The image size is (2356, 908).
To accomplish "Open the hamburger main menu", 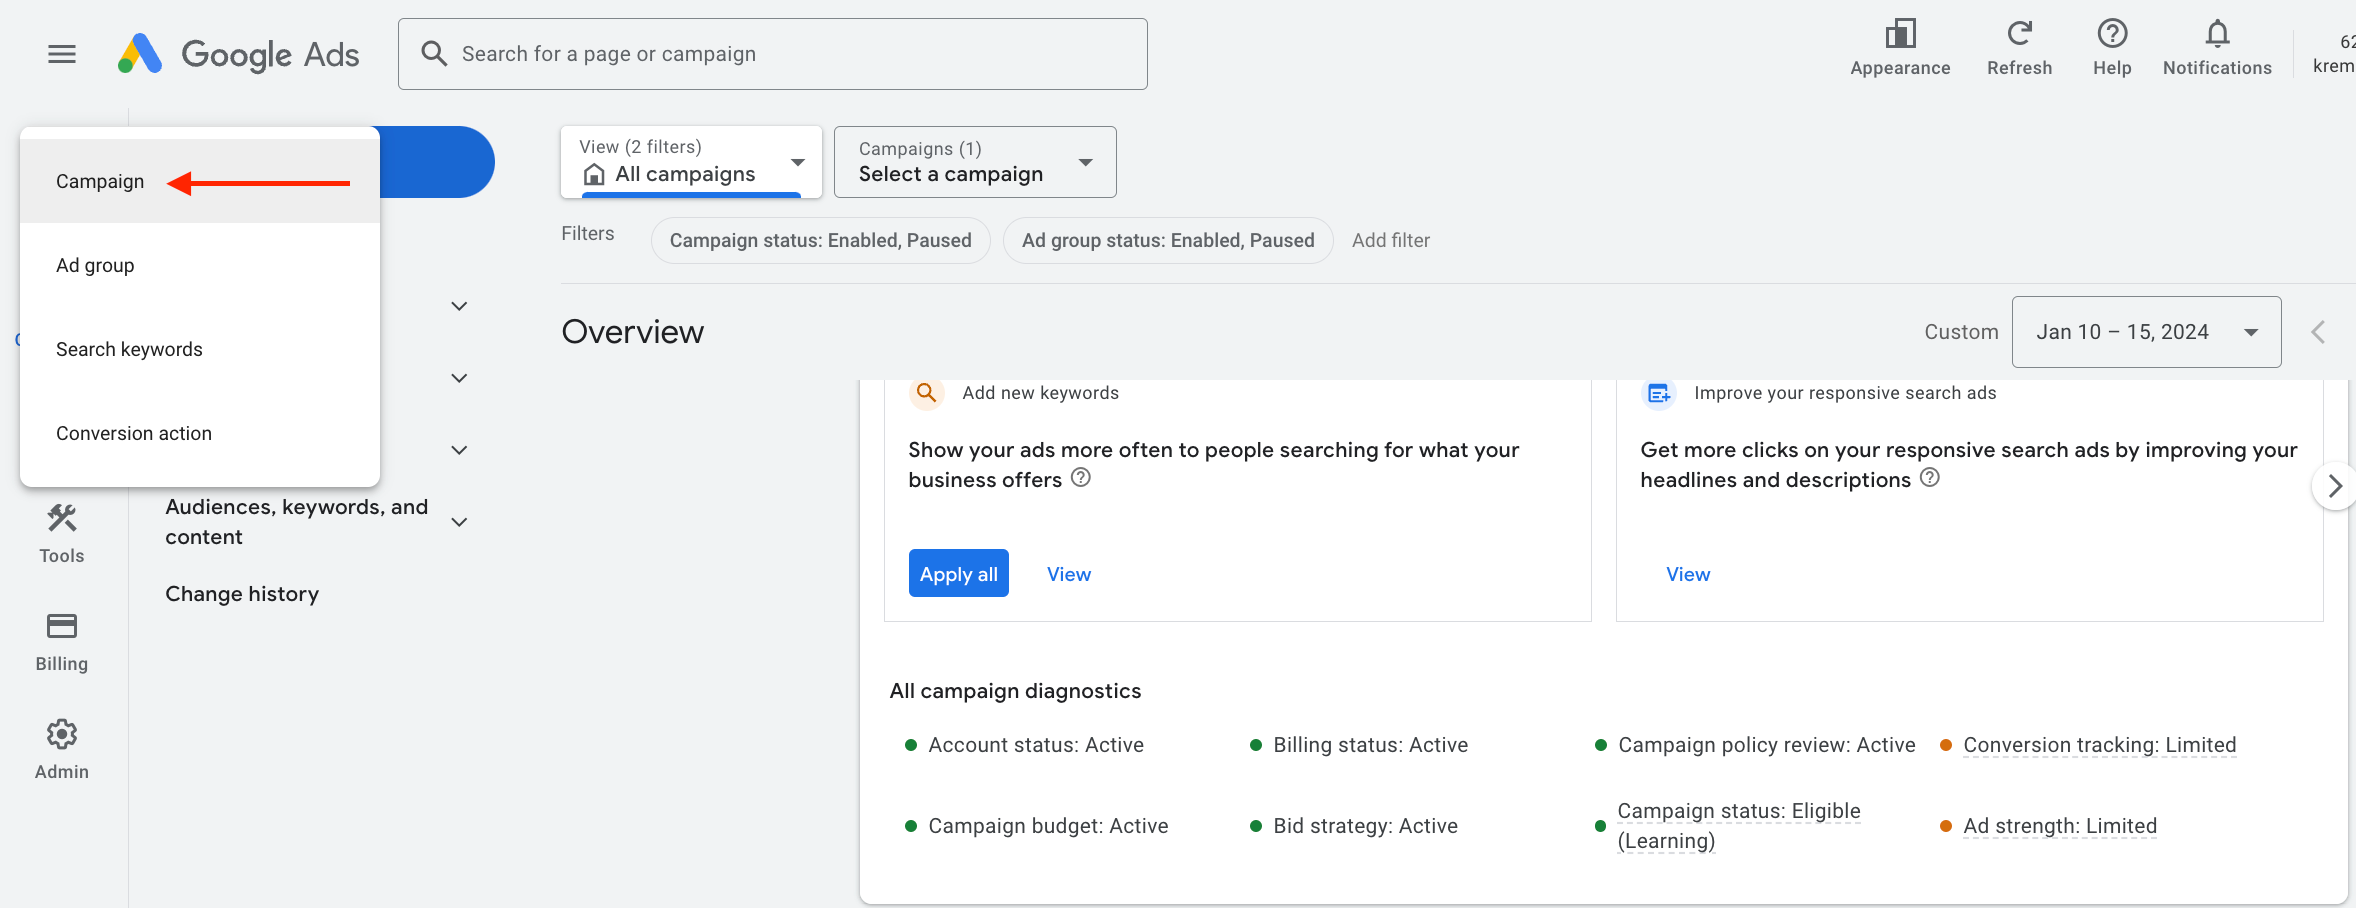I will tap(62, 54).
